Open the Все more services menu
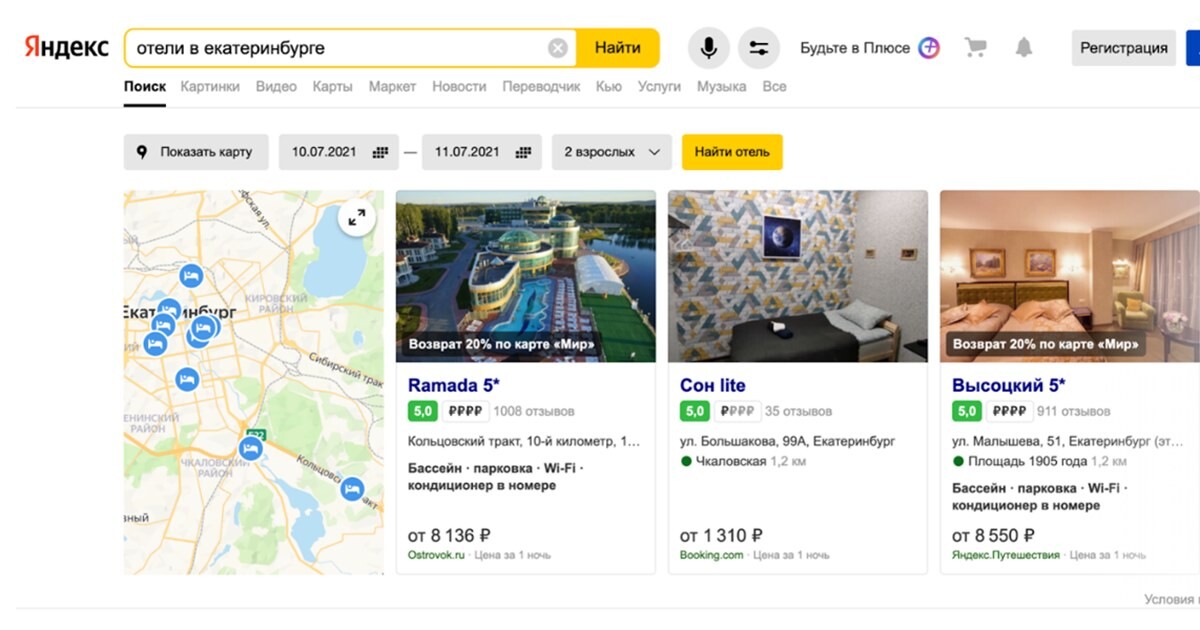The width and height of the screenshot is (1200, 630). (774, 87)
